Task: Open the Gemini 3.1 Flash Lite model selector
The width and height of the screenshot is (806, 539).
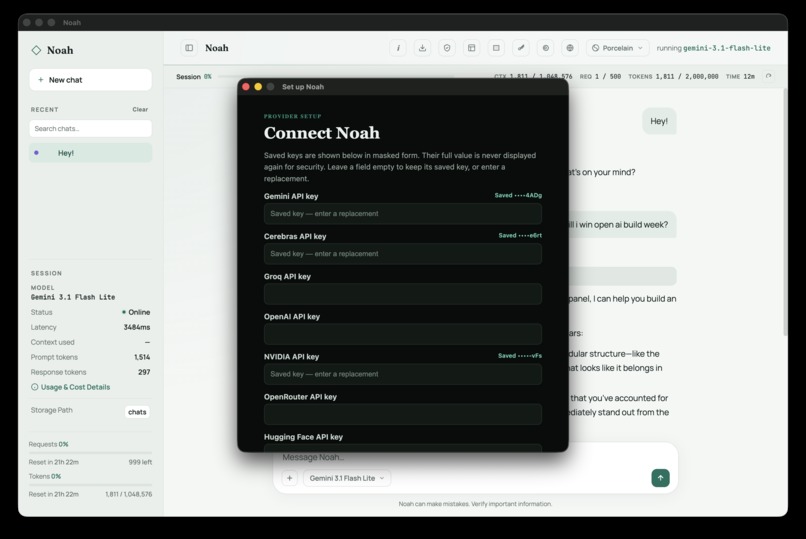Action: pyautogui.click(x=347, y=478)
